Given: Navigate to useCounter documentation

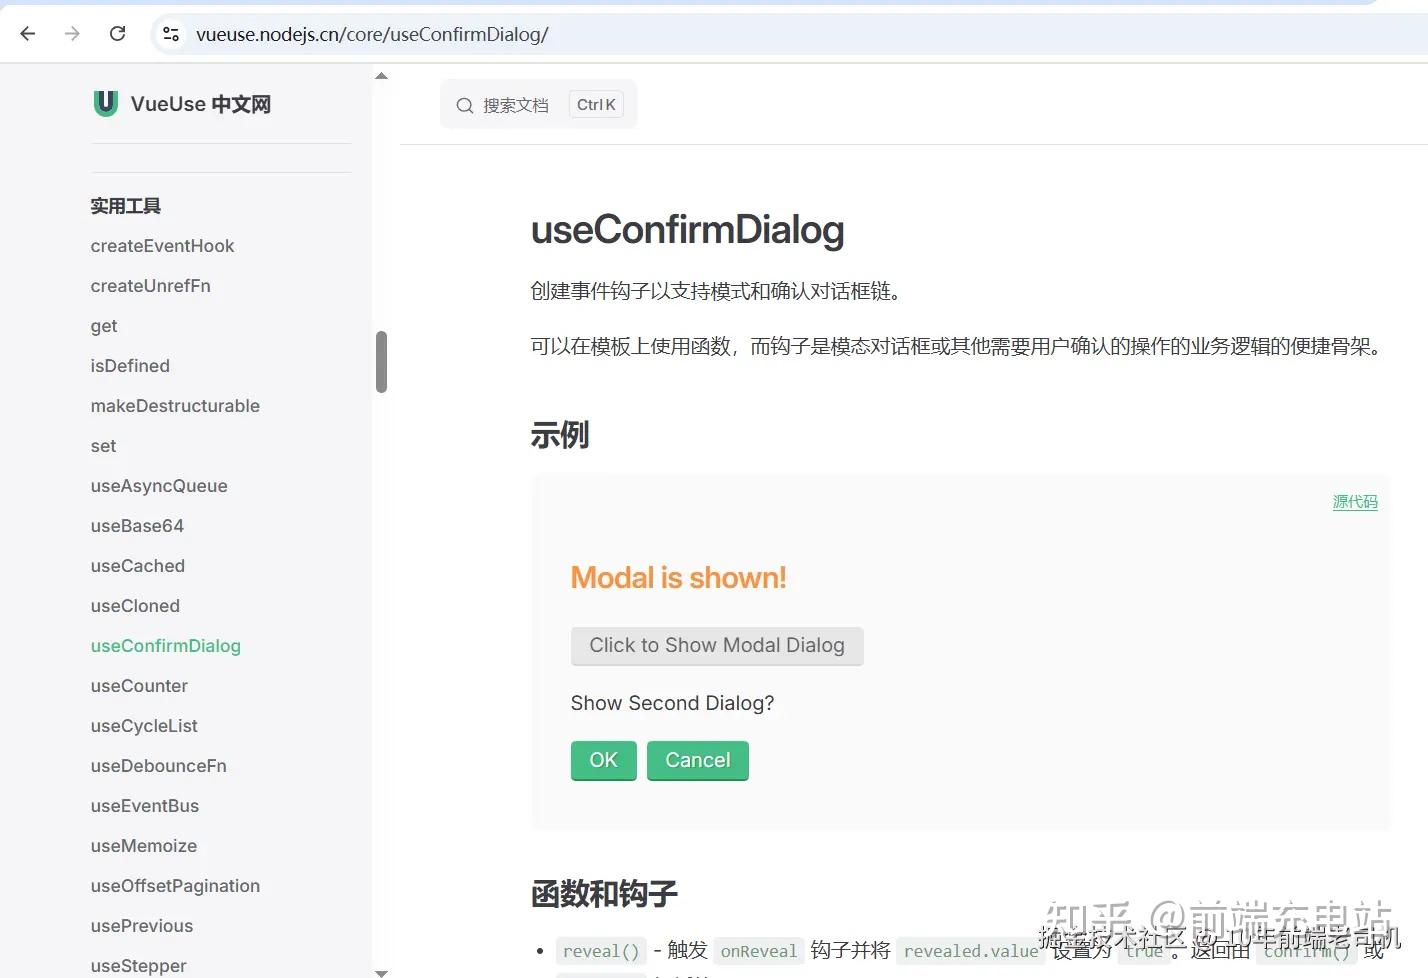Looking at the screenshot, I should click(x=139, y=685).
